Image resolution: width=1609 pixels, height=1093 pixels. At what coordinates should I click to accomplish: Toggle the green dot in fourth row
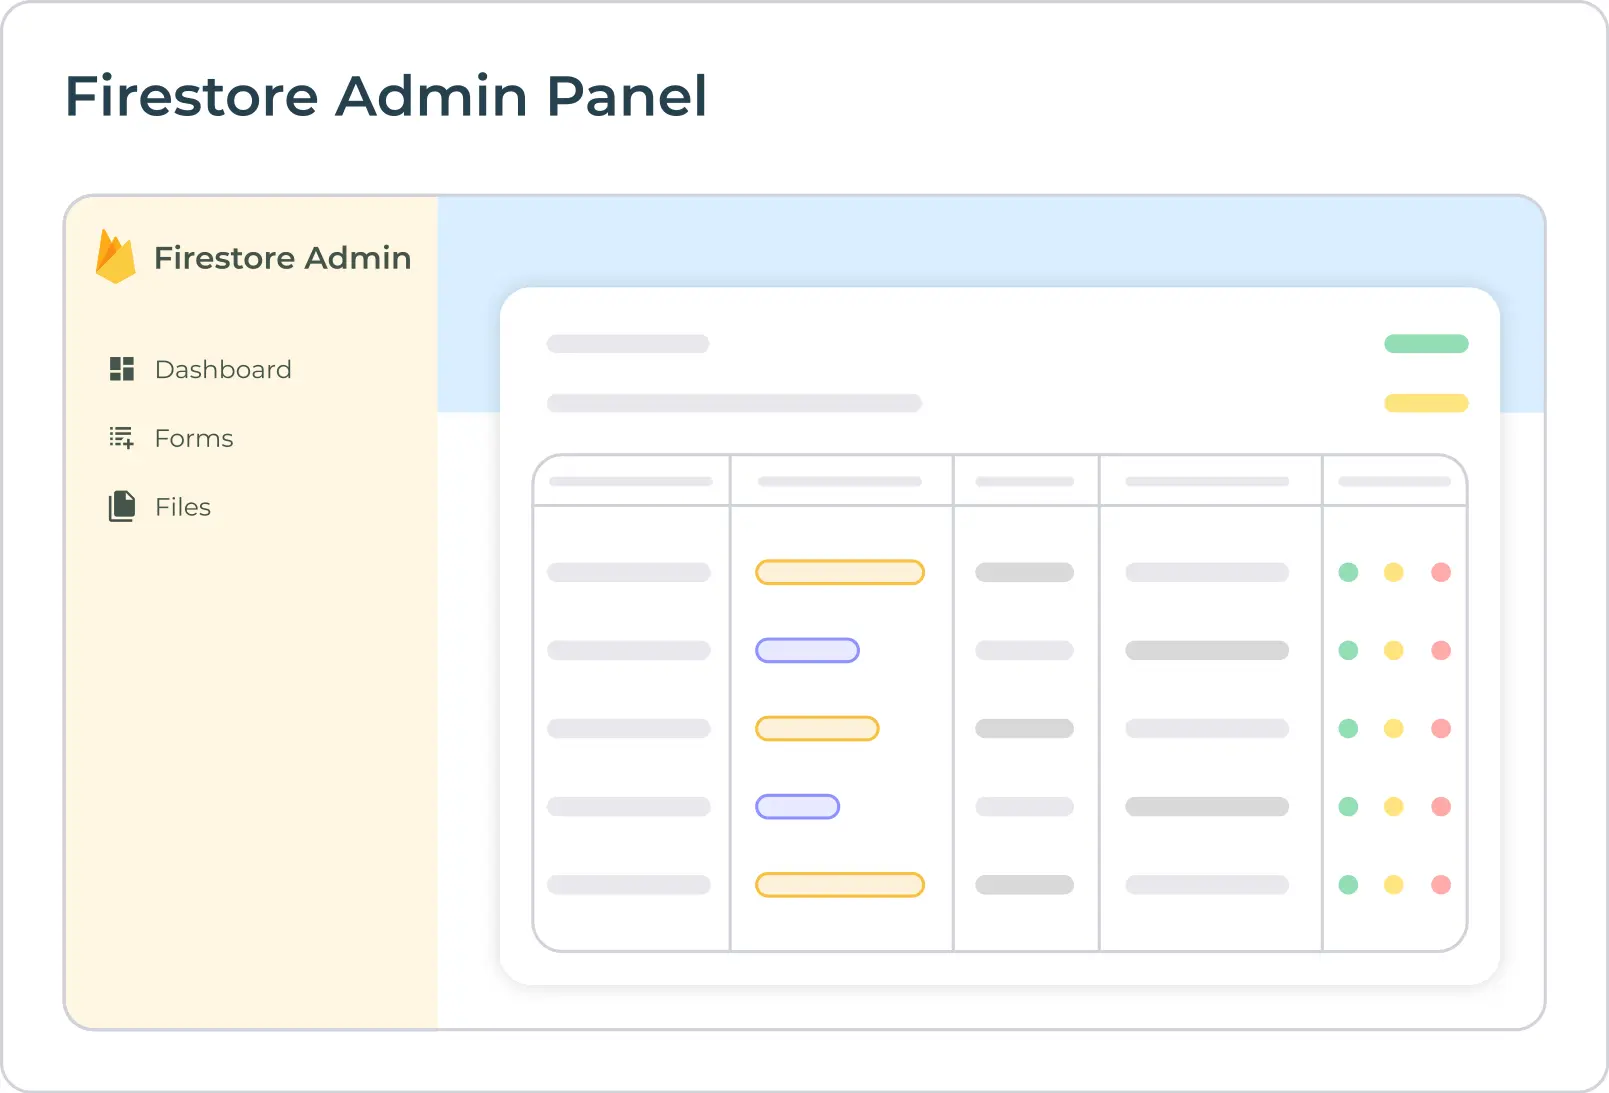(x=1347, y=806)
